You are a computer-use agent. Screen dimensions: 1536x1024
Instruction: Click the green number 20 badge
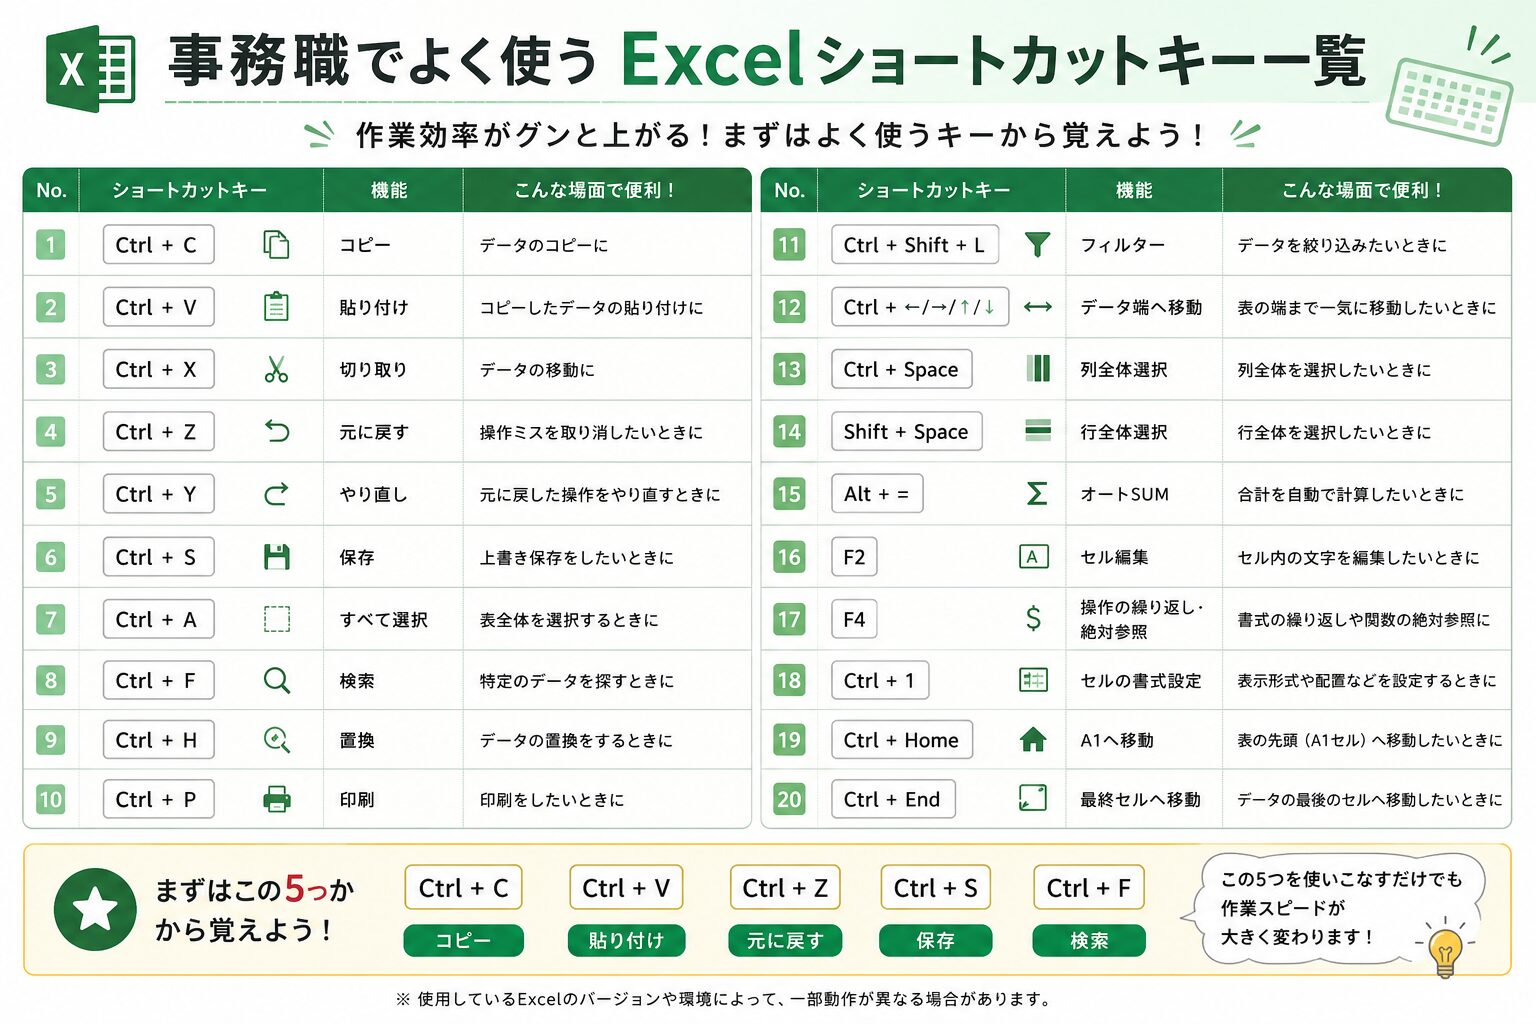pos(789,799)
